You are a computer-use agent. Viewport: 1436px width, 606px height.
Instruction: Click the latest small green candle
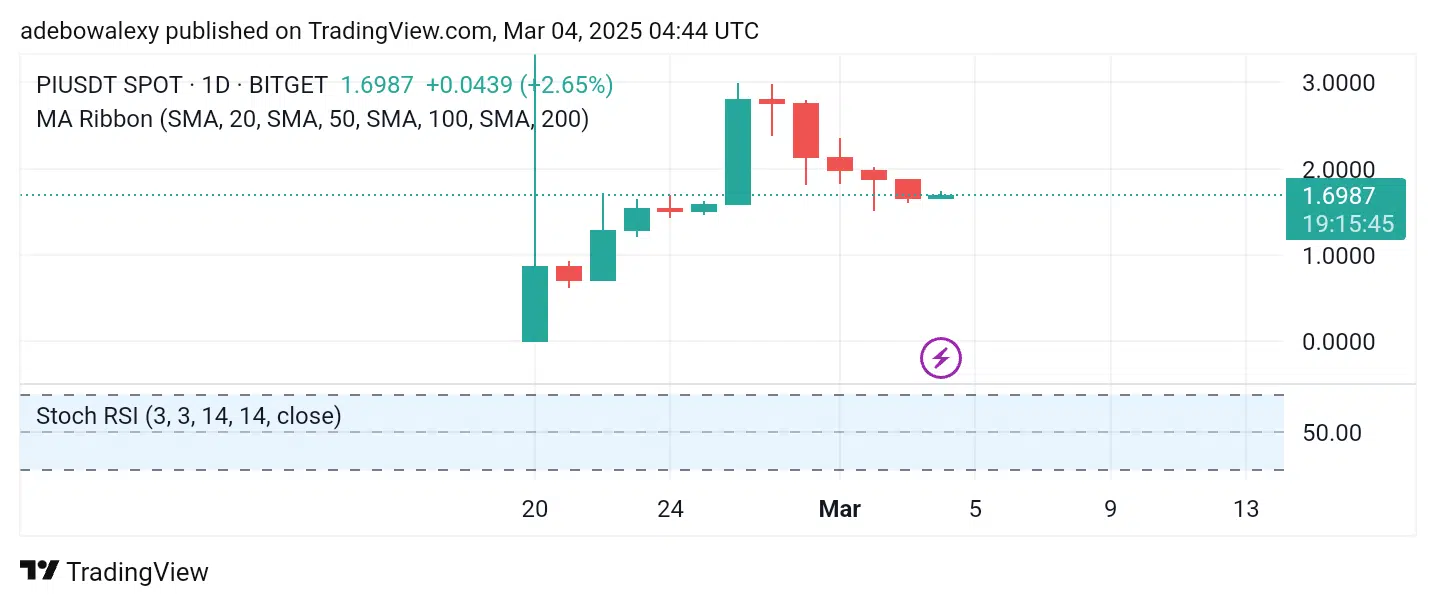pos(940,196)
